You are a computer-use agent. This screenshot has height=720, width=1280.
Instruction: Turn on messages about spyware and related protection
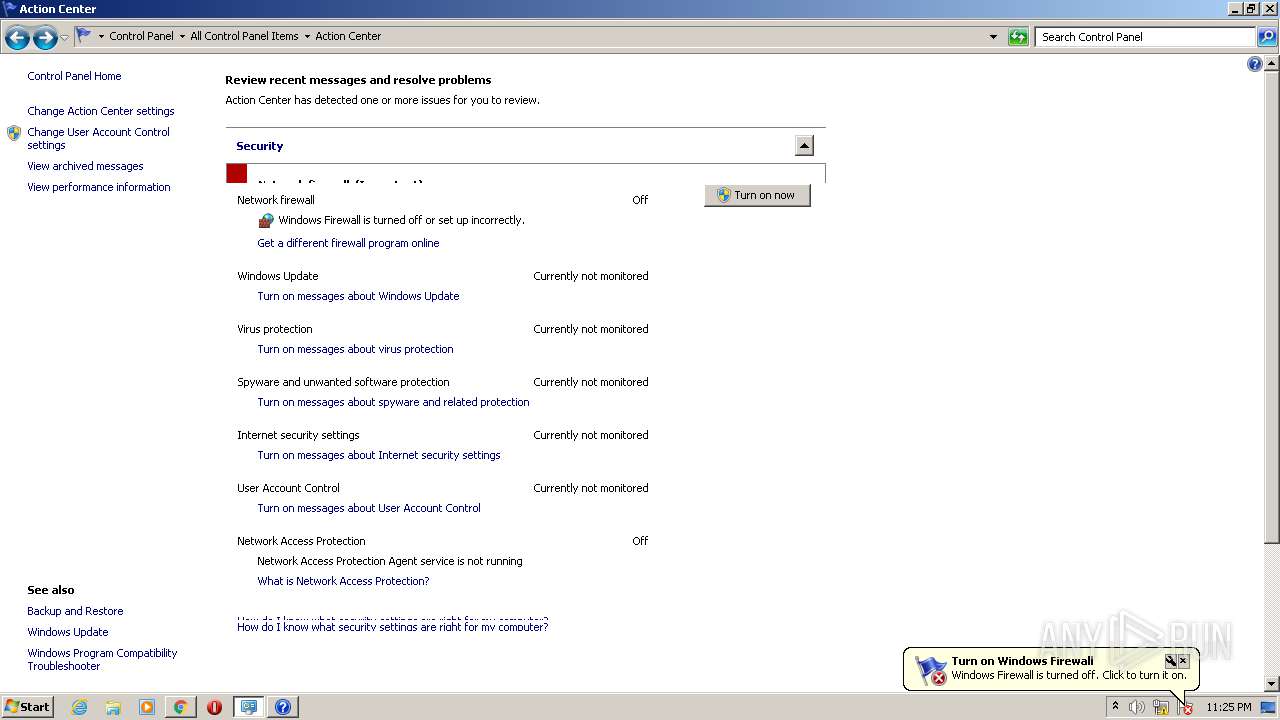(393, 402)
